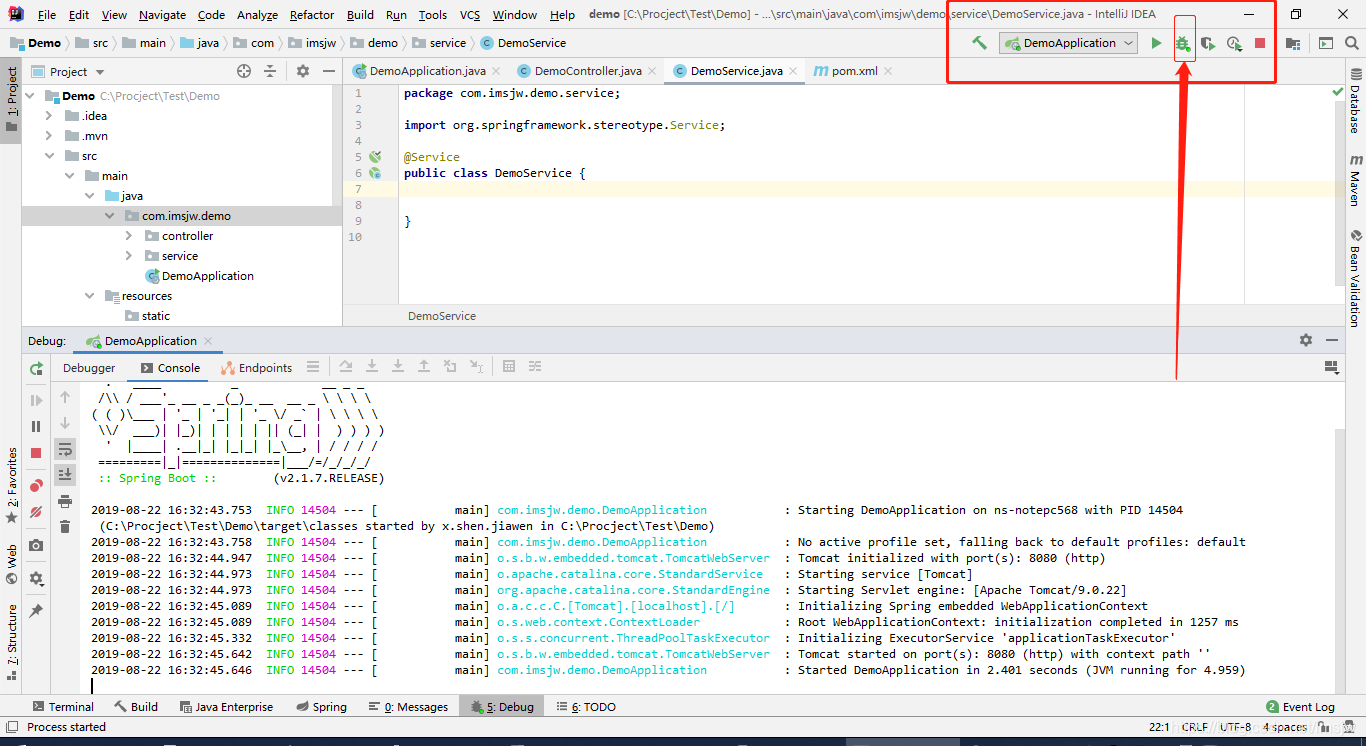Expand the controller package

coord(128,236)
